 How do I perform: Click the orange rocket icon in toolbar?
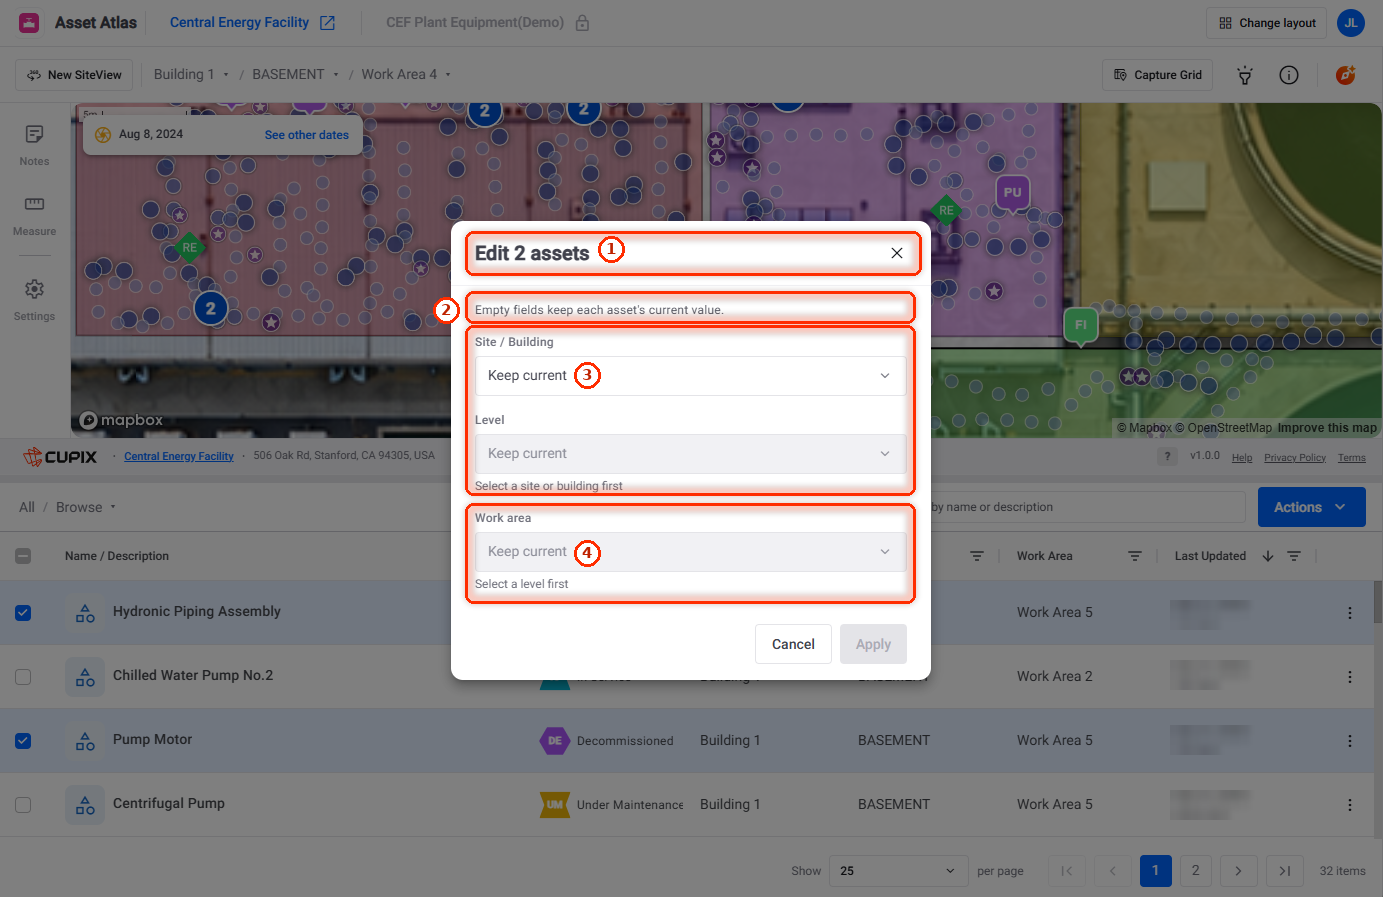click(1345, 75)
